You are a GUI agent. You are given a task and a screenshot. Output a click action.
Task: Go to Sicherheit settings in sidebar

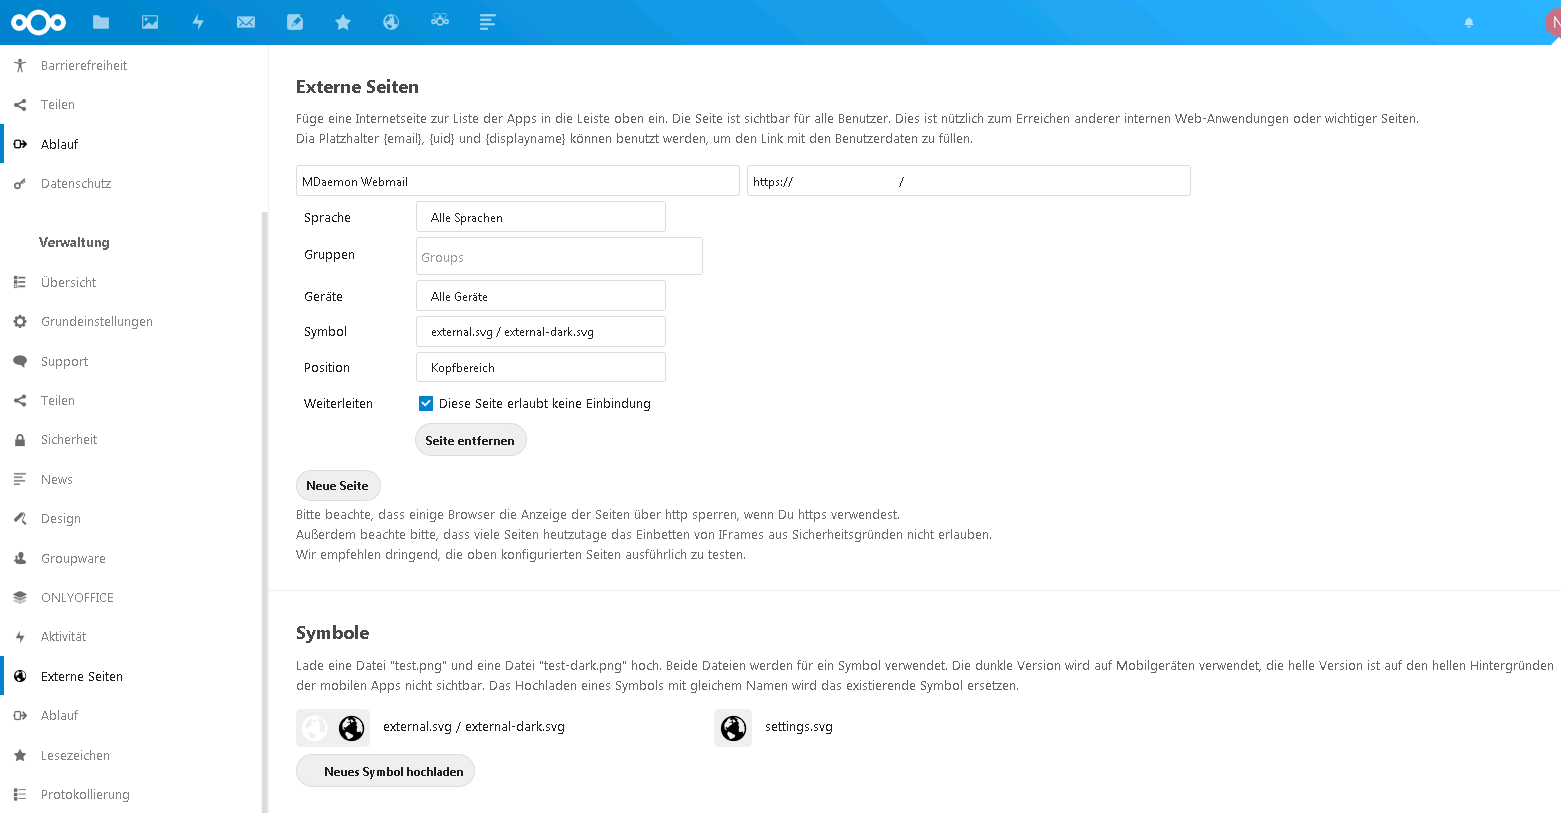click(x=69, y=440)
